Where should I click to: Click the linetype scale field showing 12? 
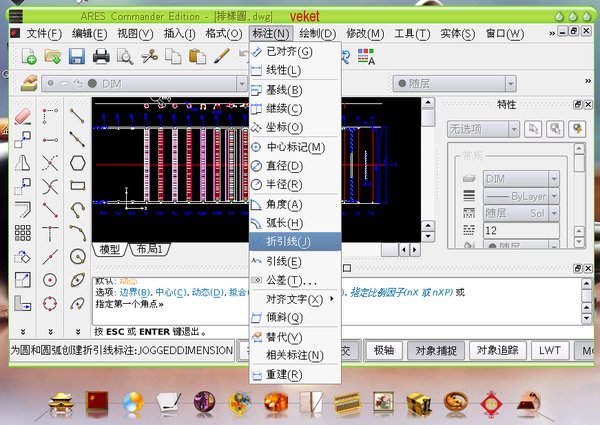519,230
